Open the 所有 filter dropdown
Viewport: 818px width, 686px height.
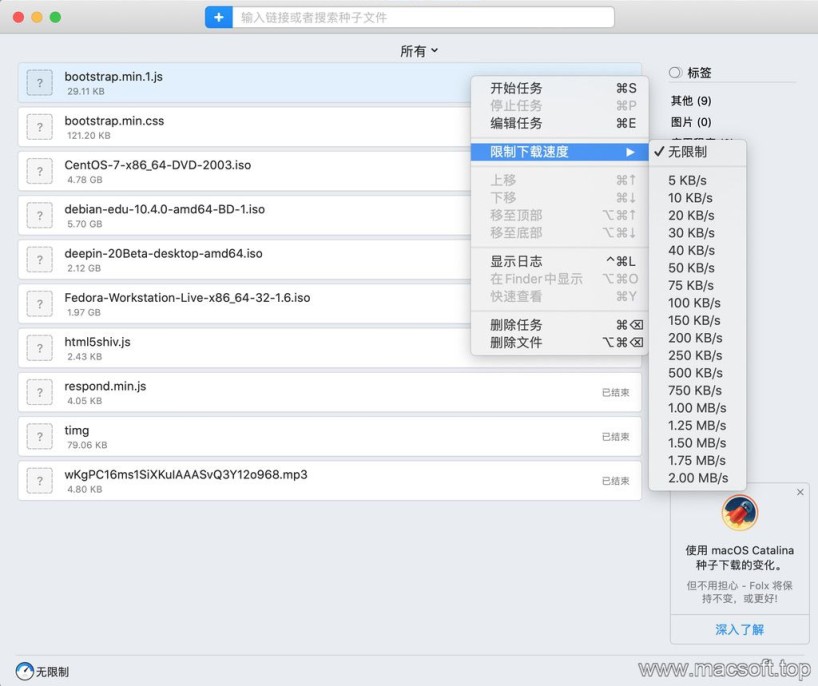point(419,51)
